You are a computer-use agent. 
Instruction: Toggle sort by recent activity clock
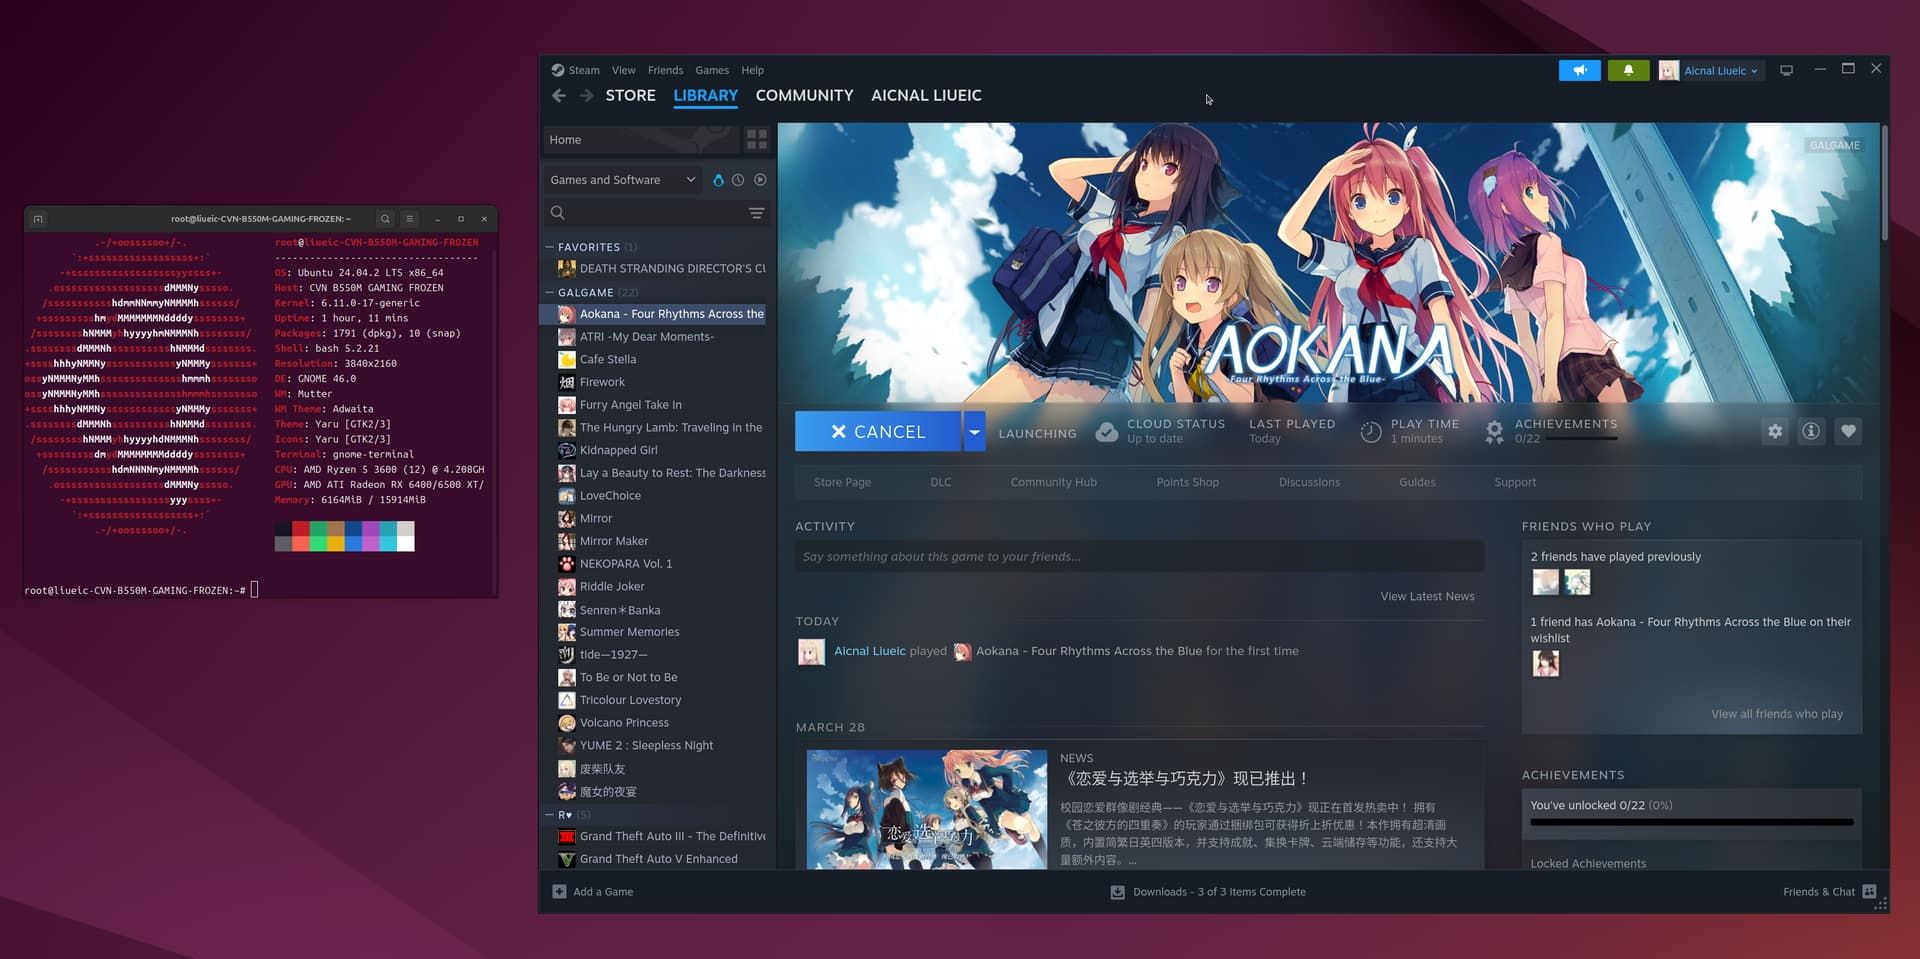click(x=738, y=180)
